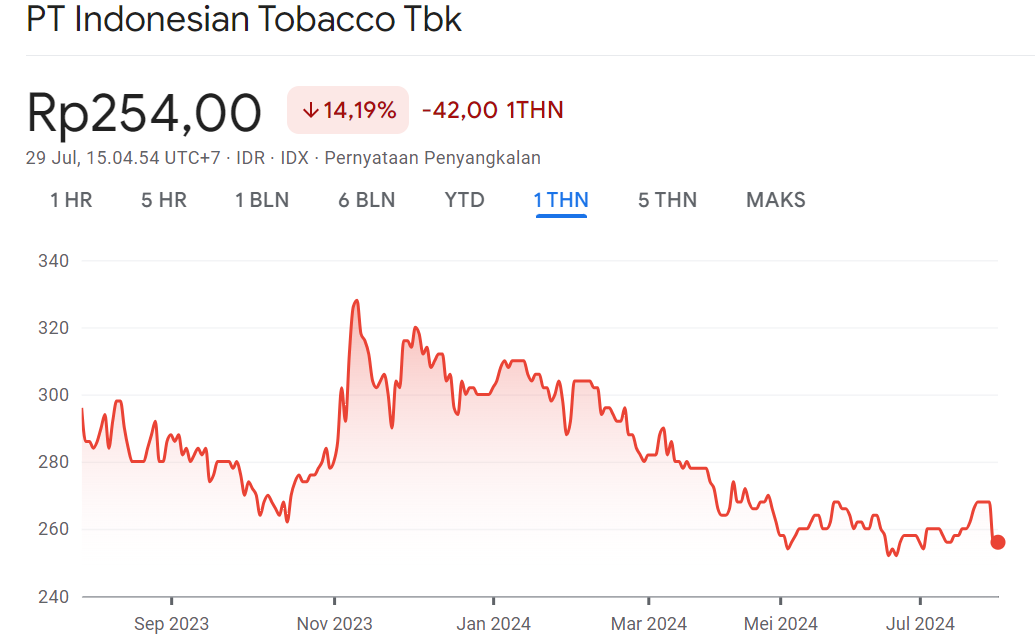Image resolution: width=1035 pixels, height=644 pixels.
Task: Switch to the 1 HR time range tab
Action: [70, 200]
